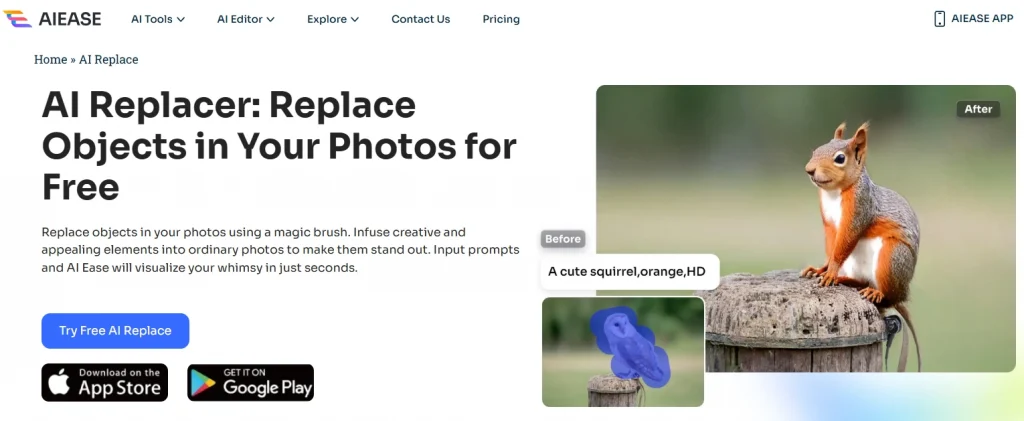
Task: Click the Get It On Google Play badge
Action: point(251,382)
